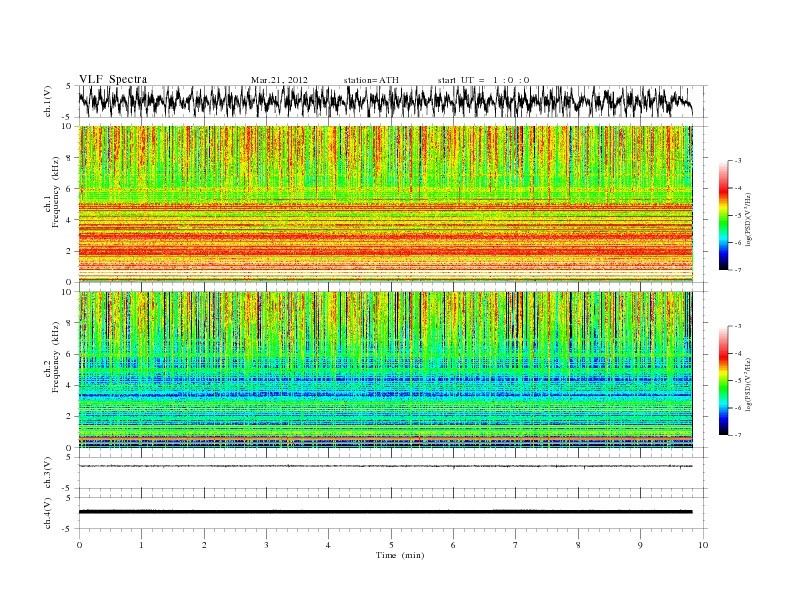This screenshot has width=792, height=612.
Task: Click the "5" tick on the time axis
Action: pos(391,545)
